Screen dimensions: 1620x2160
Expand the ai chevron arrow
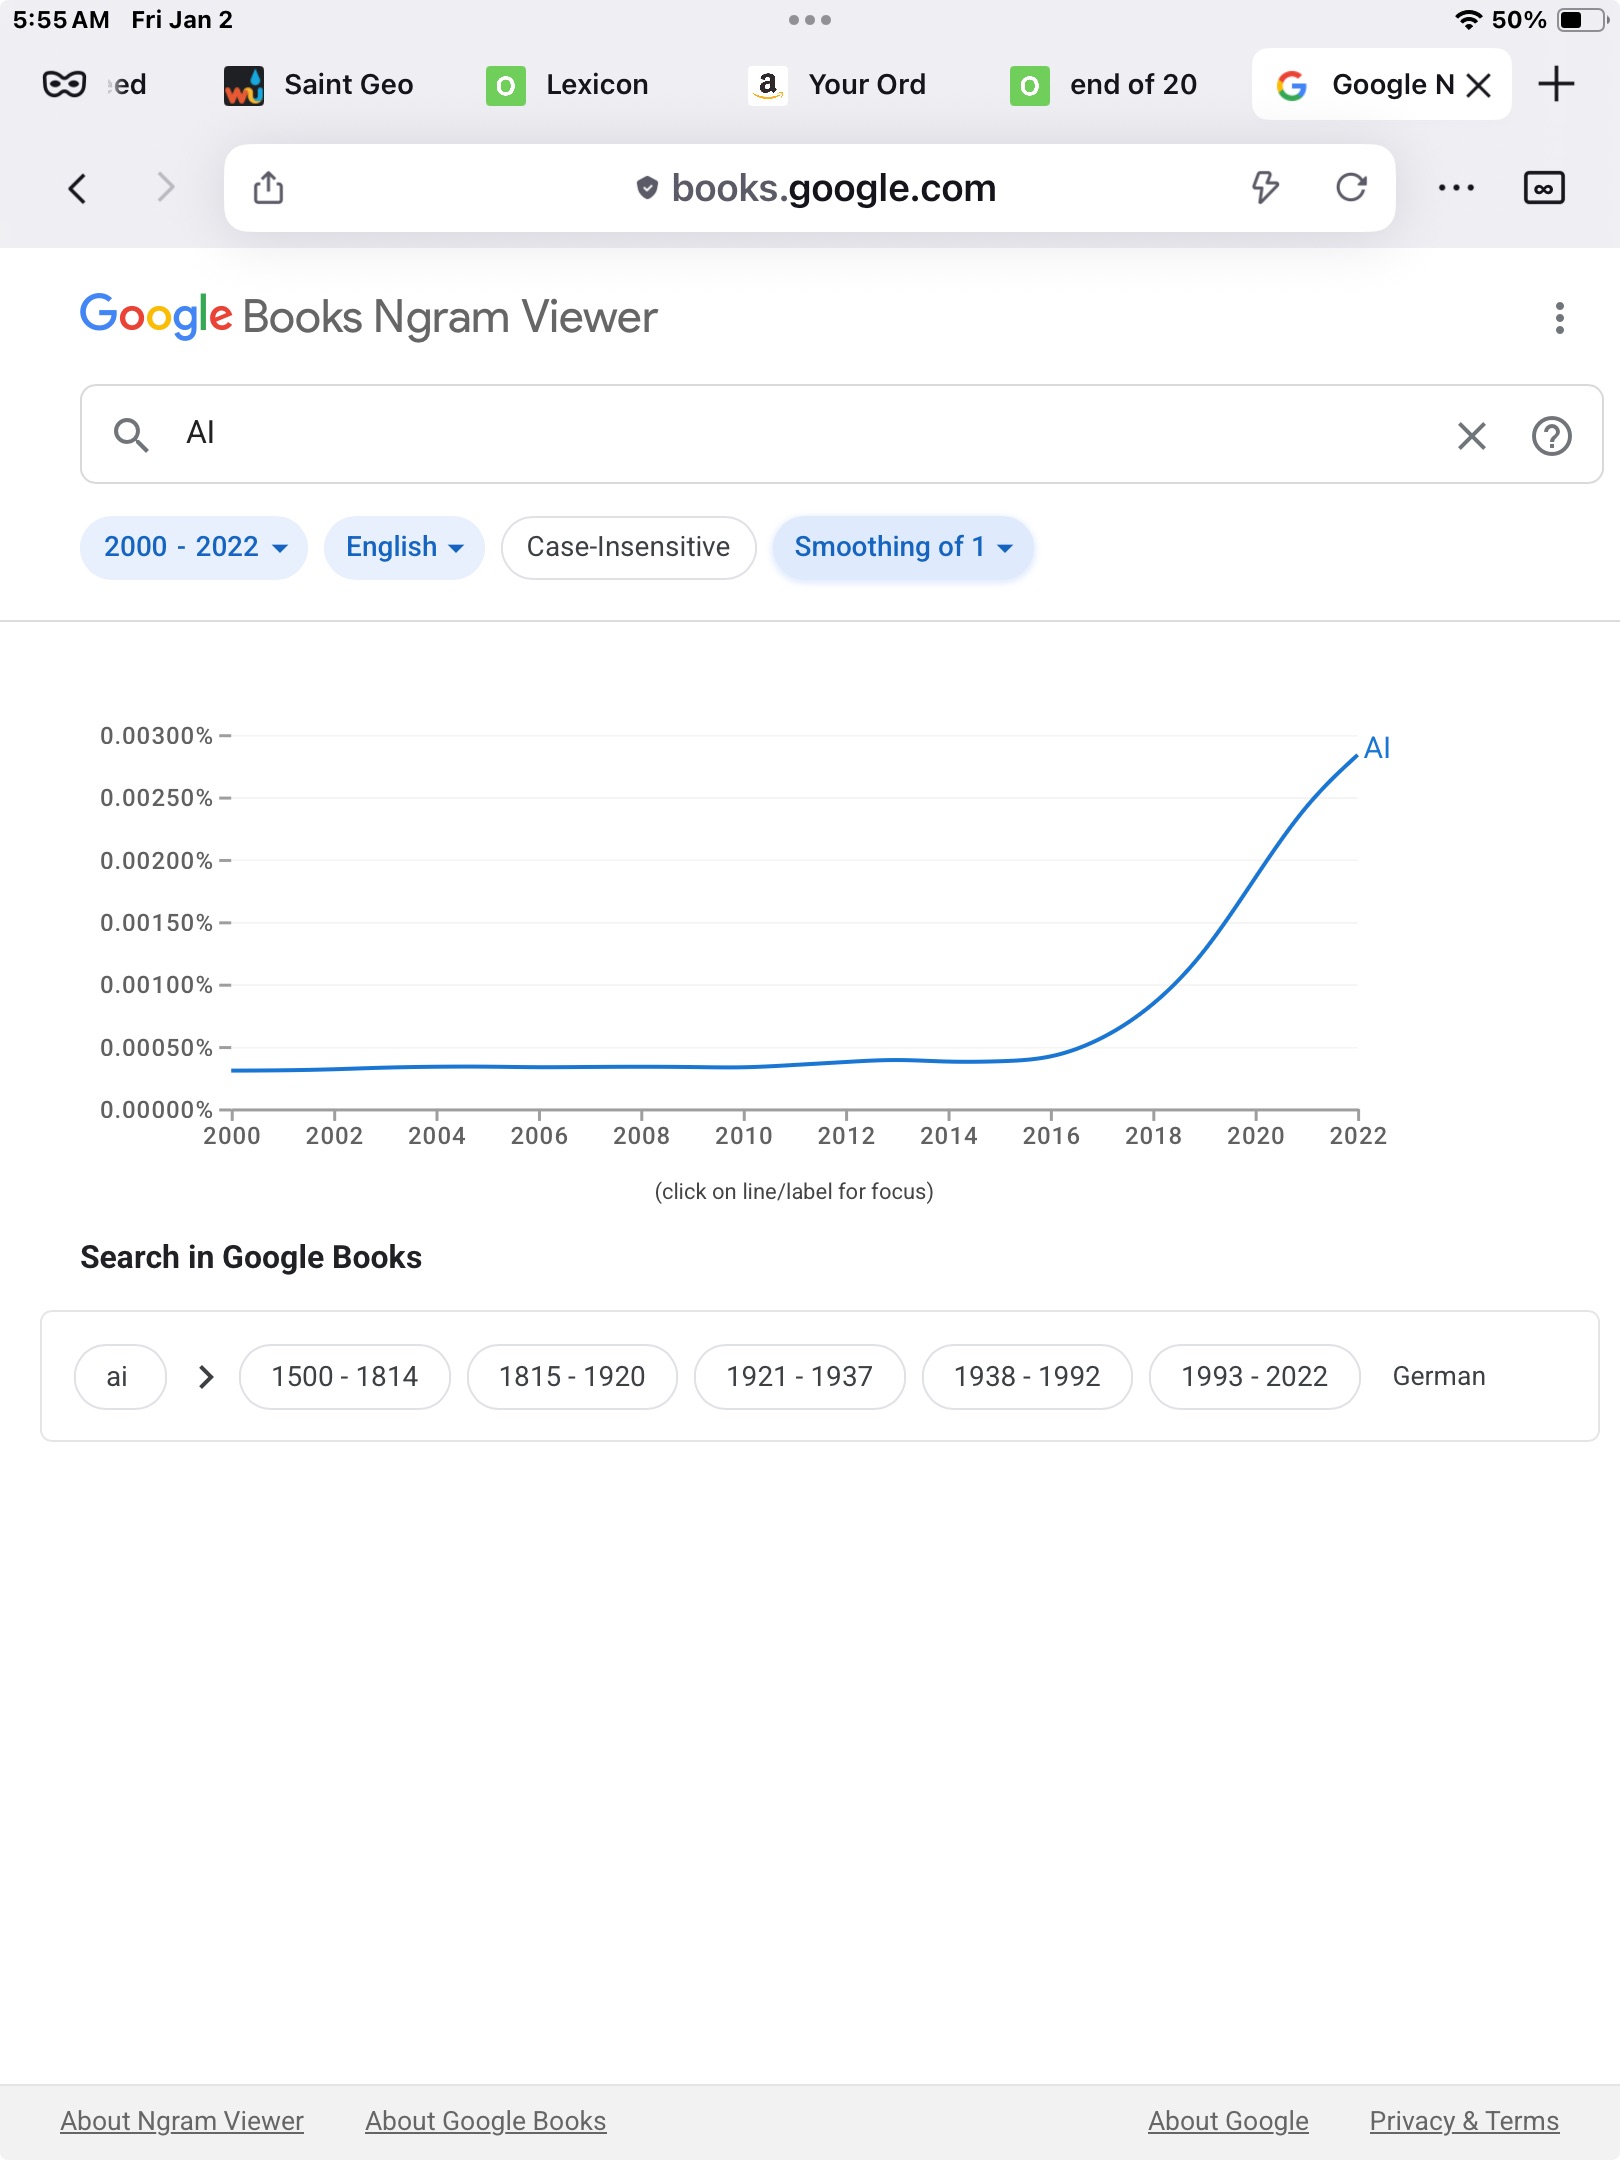coord(206,1376)
